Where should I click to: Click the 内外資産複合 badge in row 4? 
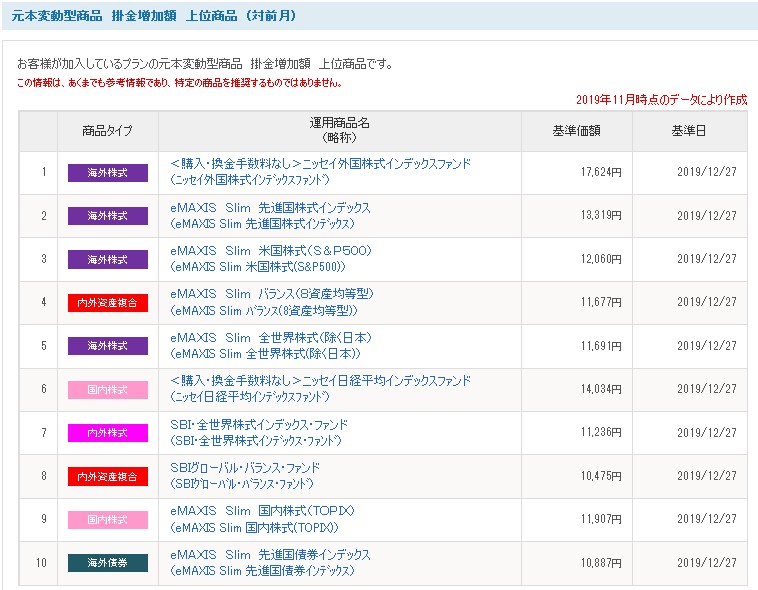[108, 303]
